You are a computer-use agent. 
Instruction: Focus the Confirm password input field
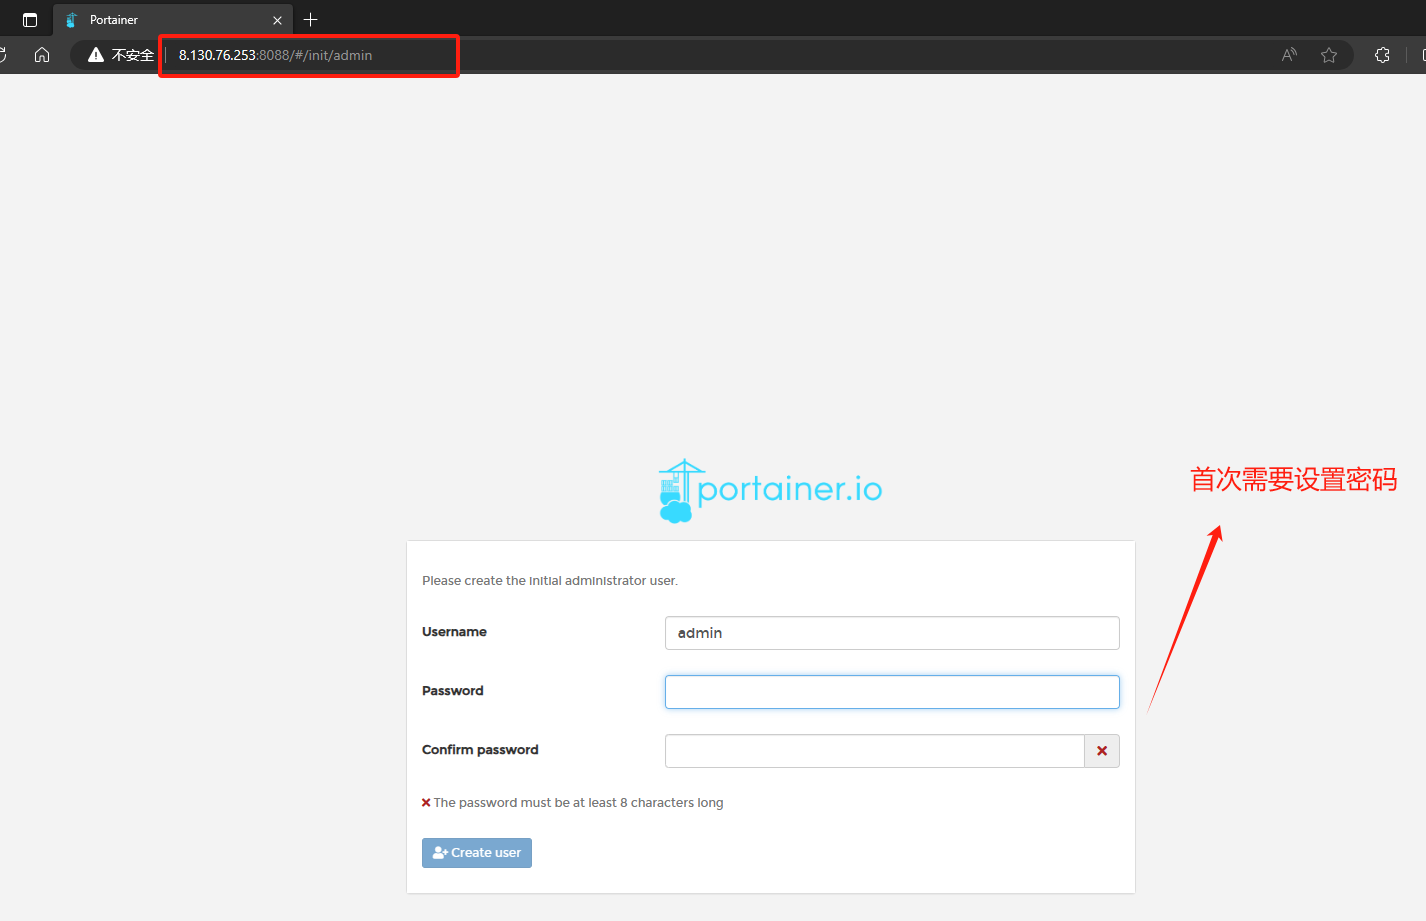coord(875,751)
